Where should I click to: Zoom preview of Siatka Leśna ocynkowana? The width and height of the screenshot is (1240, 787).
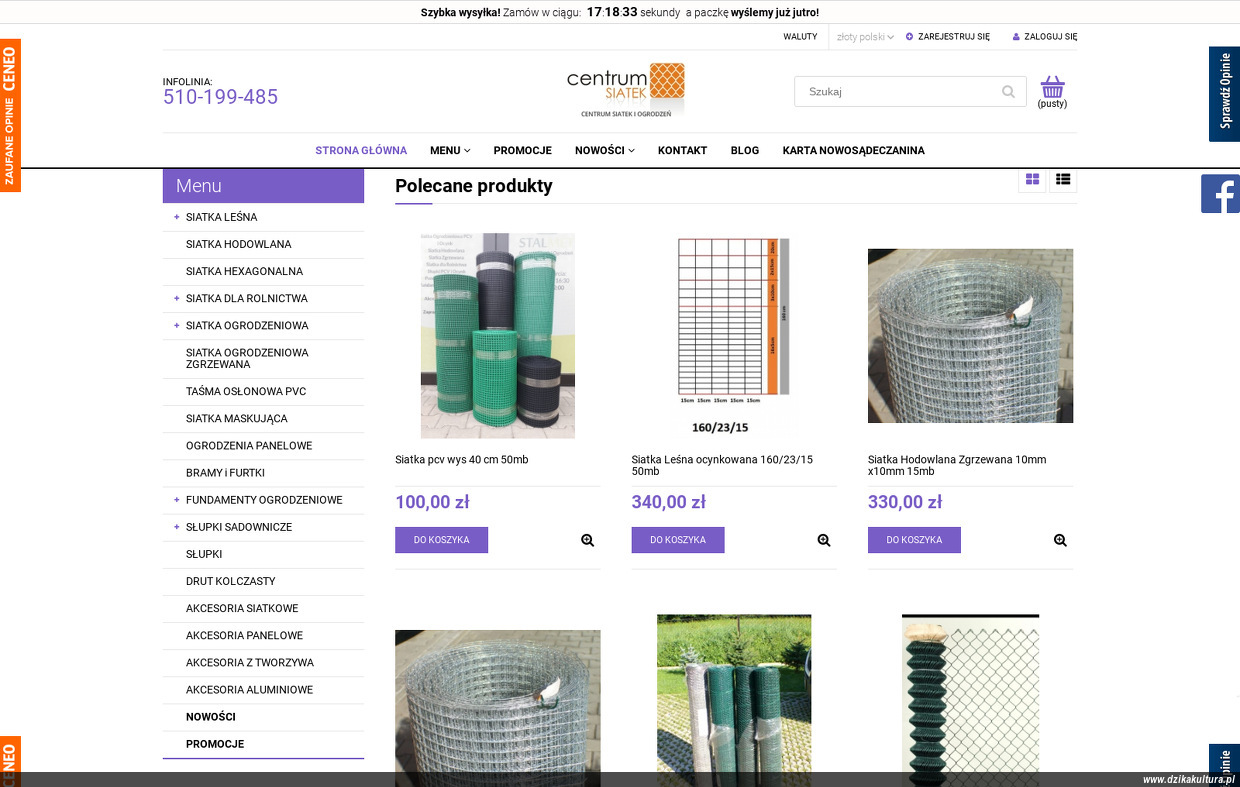[824, 540]
